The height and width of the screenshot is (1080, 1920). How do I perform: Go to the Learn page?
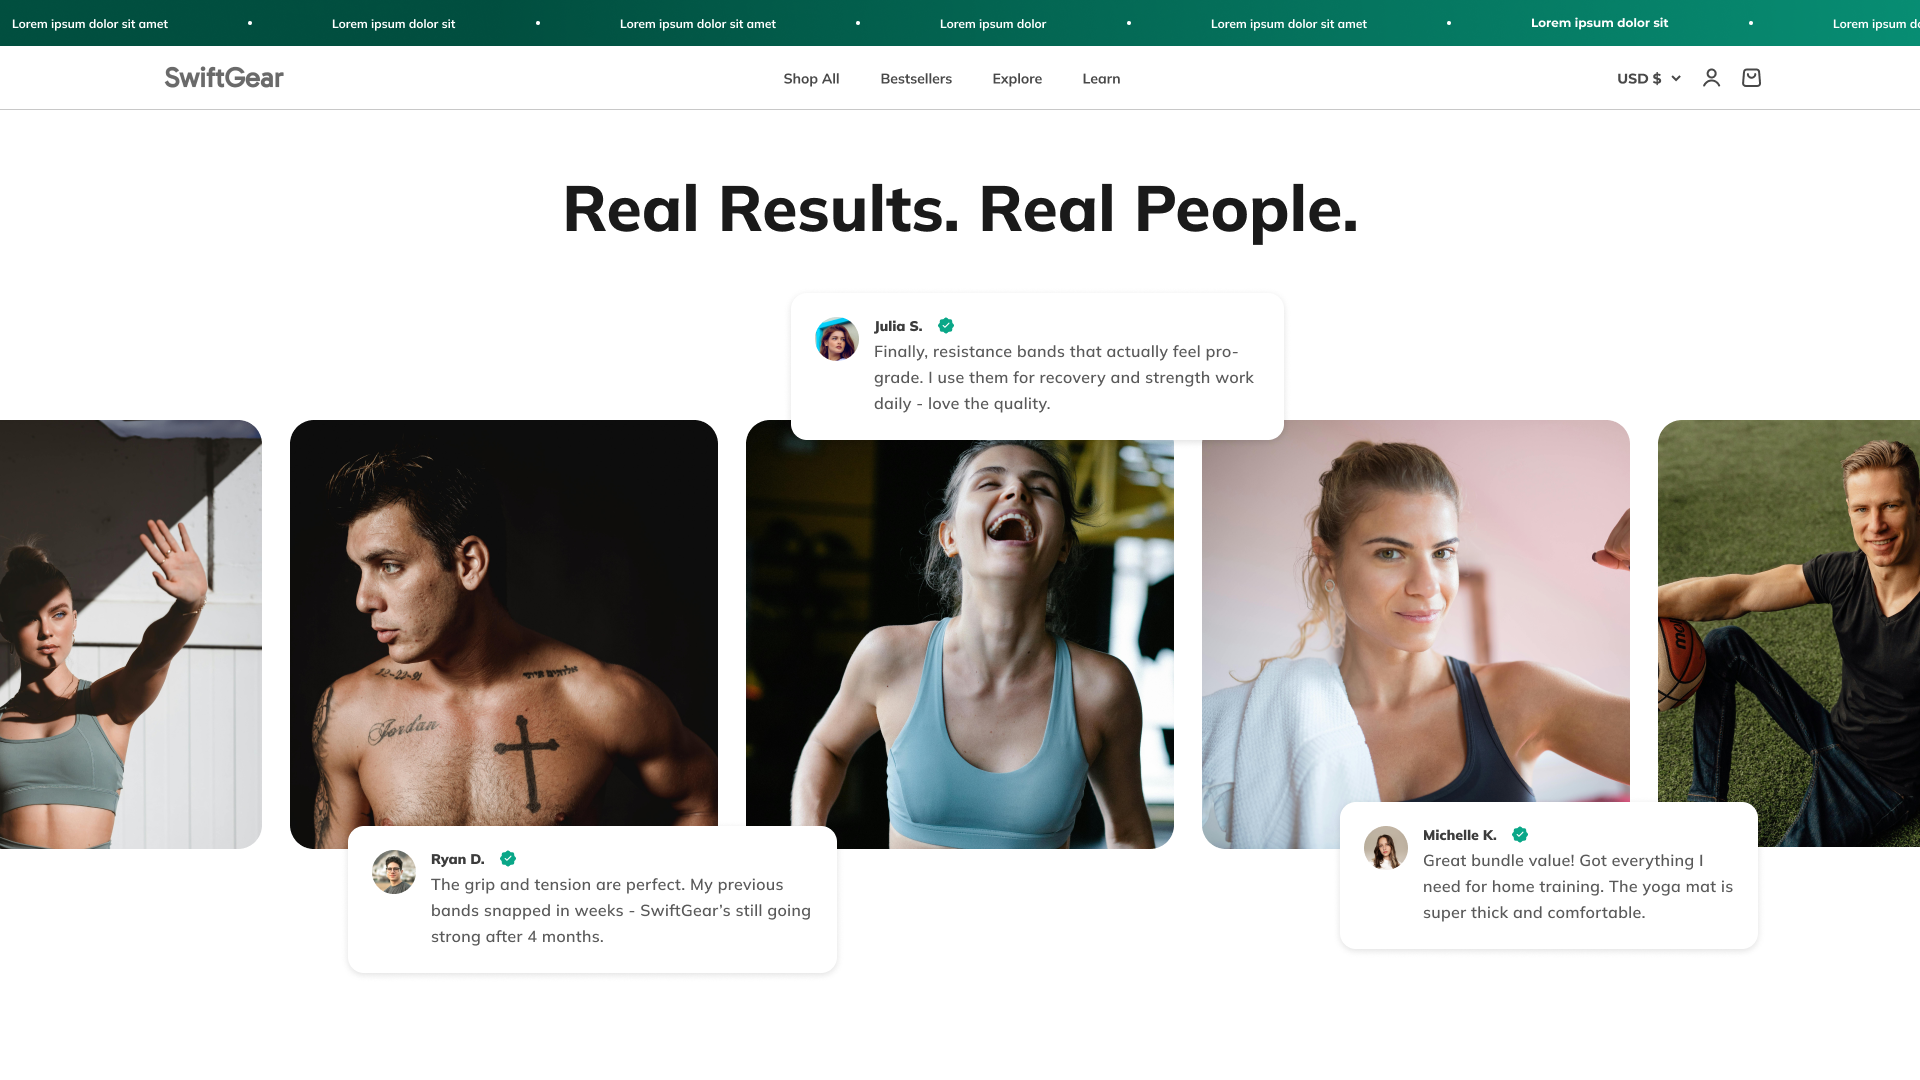click(1101, 79)
